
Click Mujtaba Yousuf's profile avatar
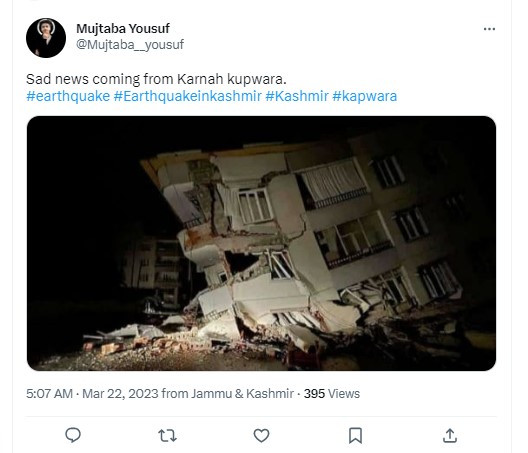click(x=46, y=38)
